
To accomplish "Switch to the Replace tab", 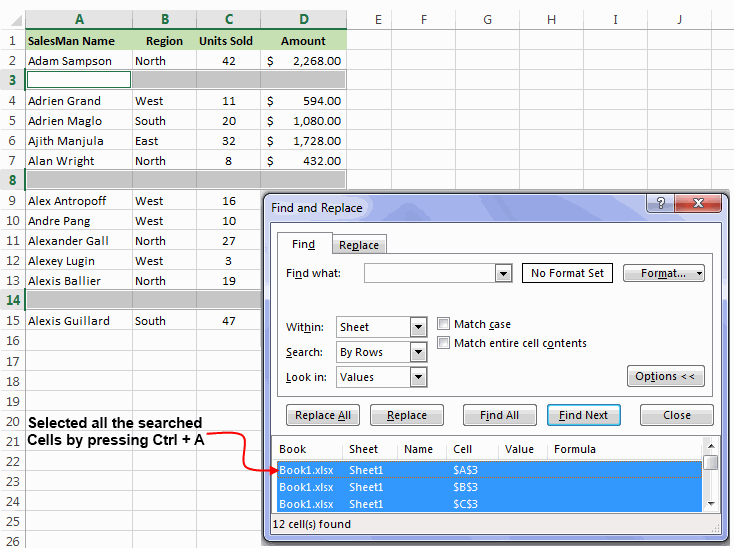I will [358, 245].
